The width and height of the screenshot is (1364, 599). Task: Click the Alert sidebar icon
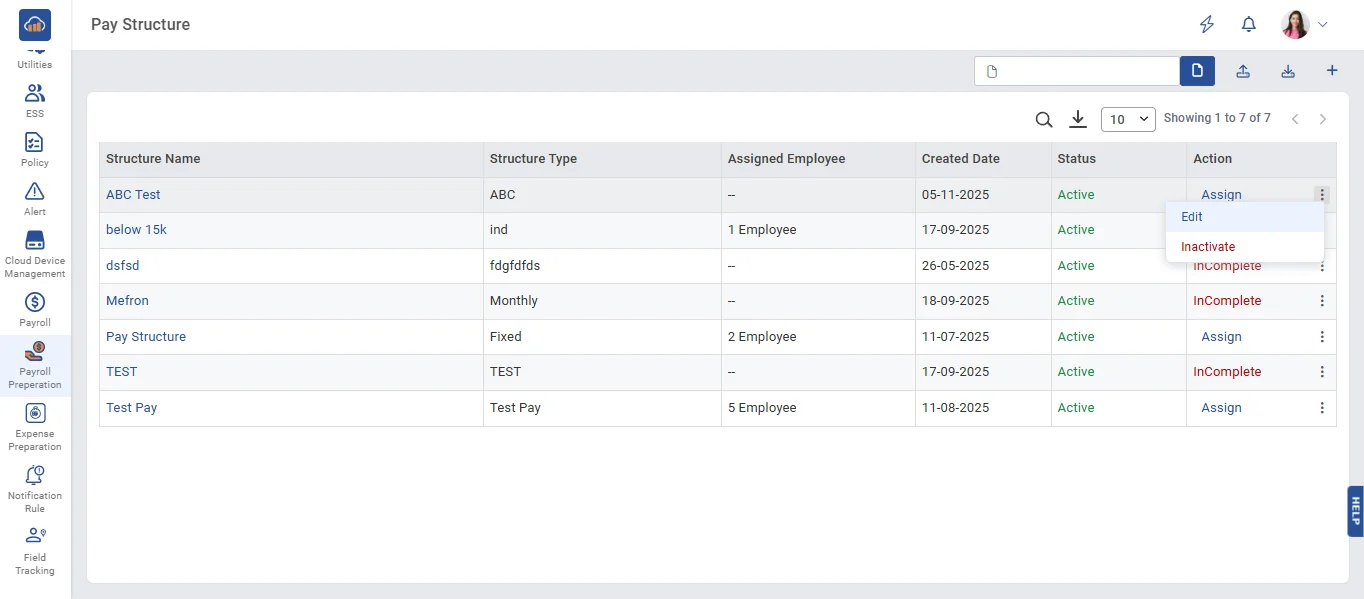(x=35, y=198)
